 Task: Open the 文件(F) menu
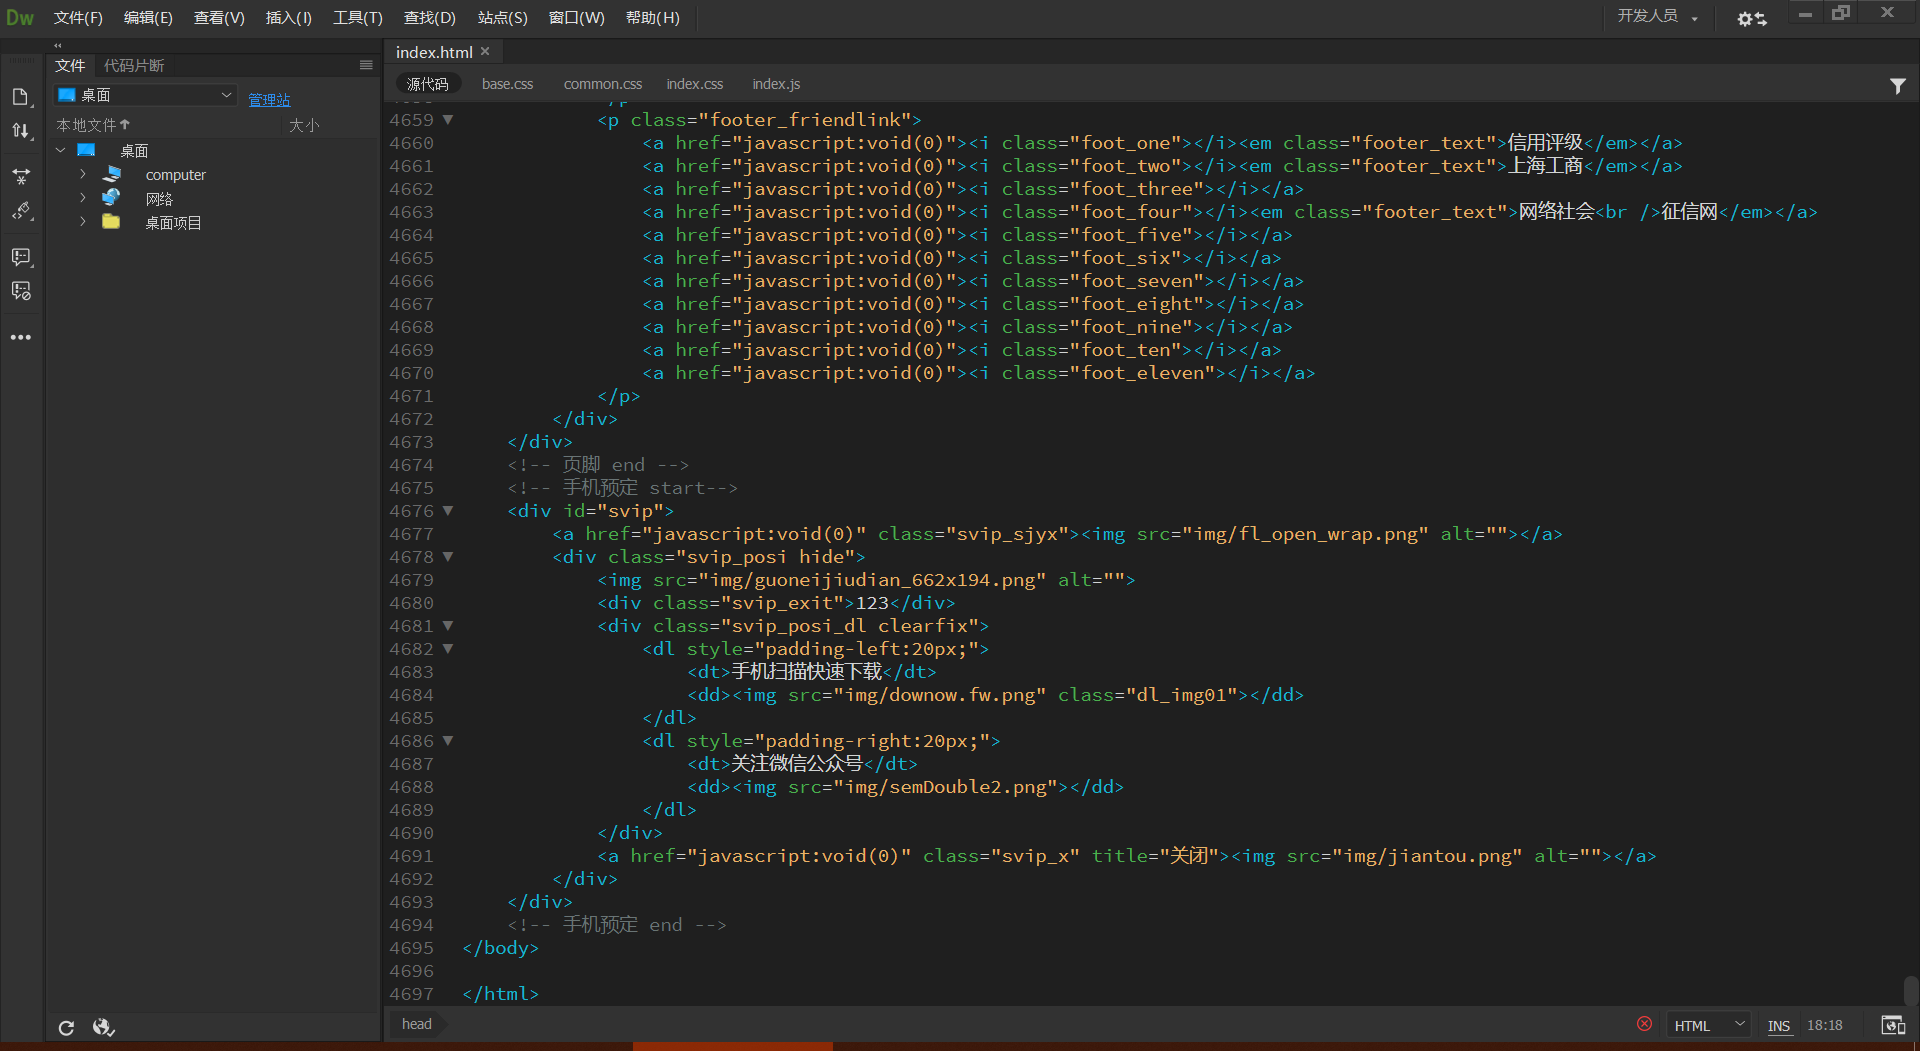pyautogui.click(x=78, y=18)
